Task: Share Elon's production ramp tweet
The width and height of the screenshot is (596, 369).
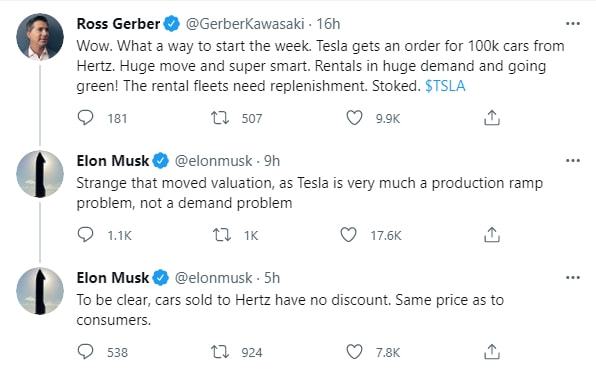Action: 492,235
